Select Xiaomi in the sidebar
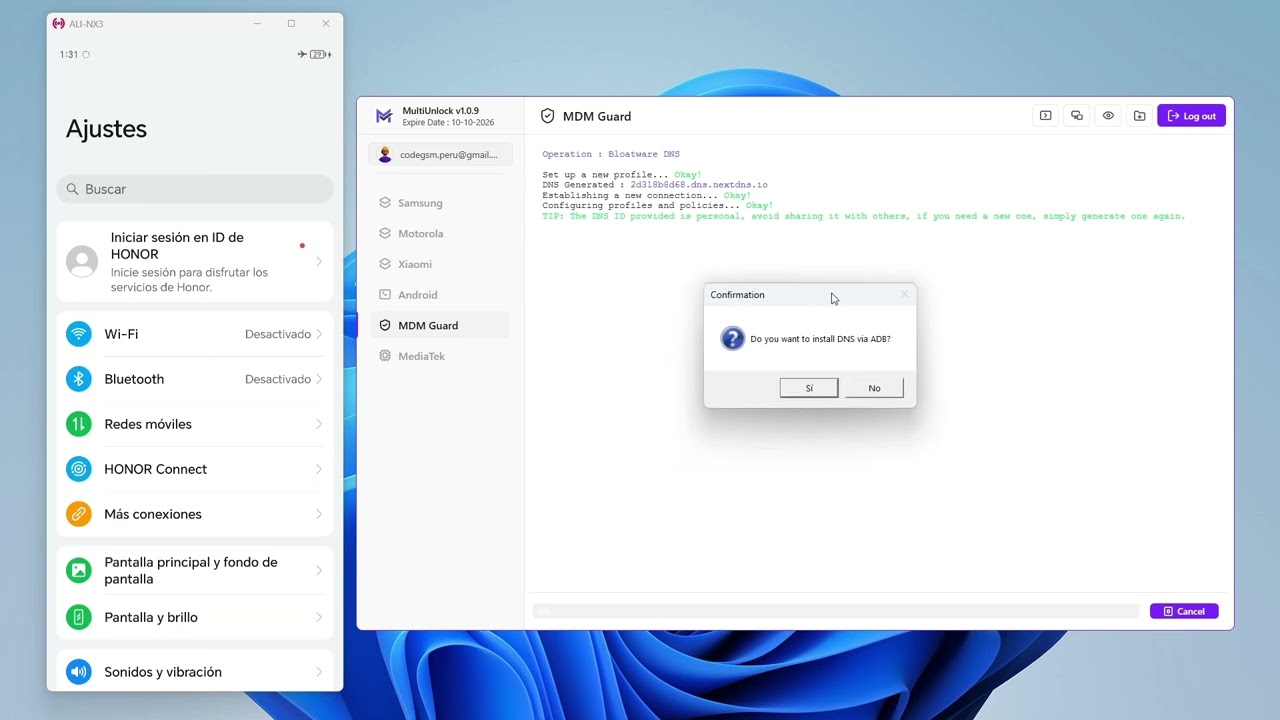The width and height of the screenshot is (1280, 720). (440, 264)
